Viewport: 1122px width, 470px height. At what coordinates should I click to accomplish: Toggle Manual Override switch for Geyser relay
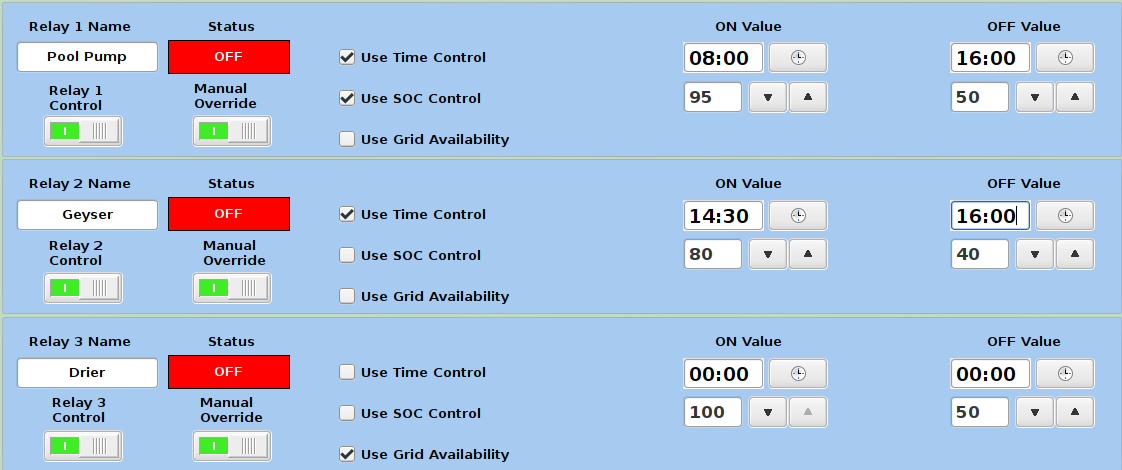[x=232, y=288]
